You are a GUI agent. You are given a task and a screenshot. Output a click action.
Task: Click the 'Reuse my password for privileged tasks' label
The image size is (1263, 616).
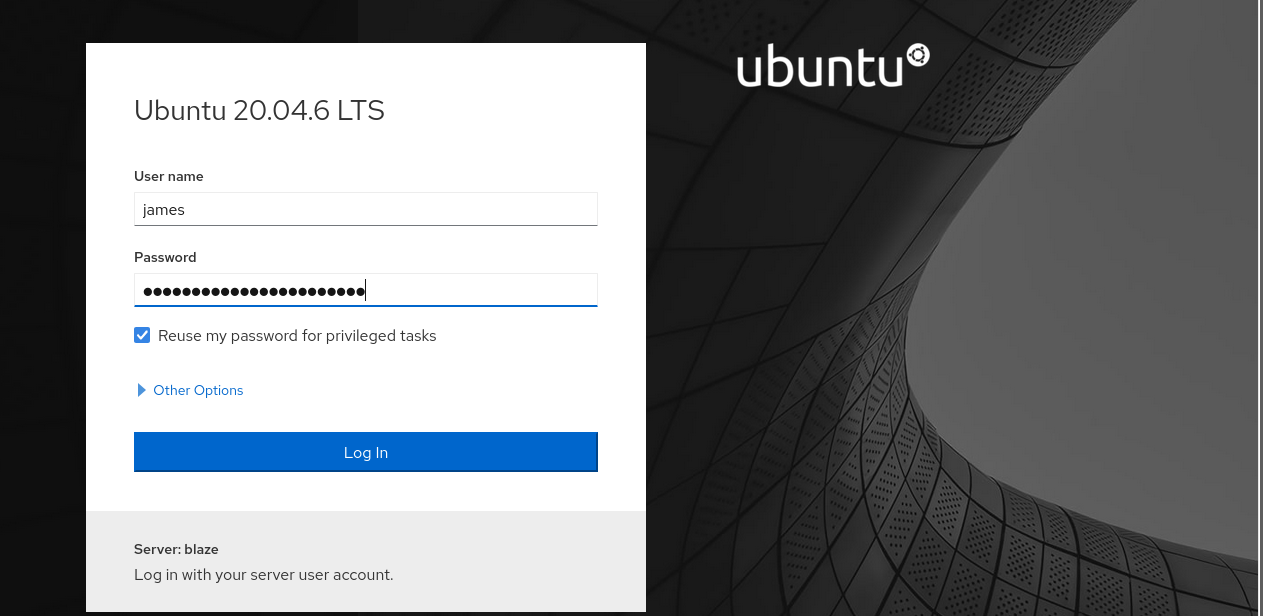(297, 336)
